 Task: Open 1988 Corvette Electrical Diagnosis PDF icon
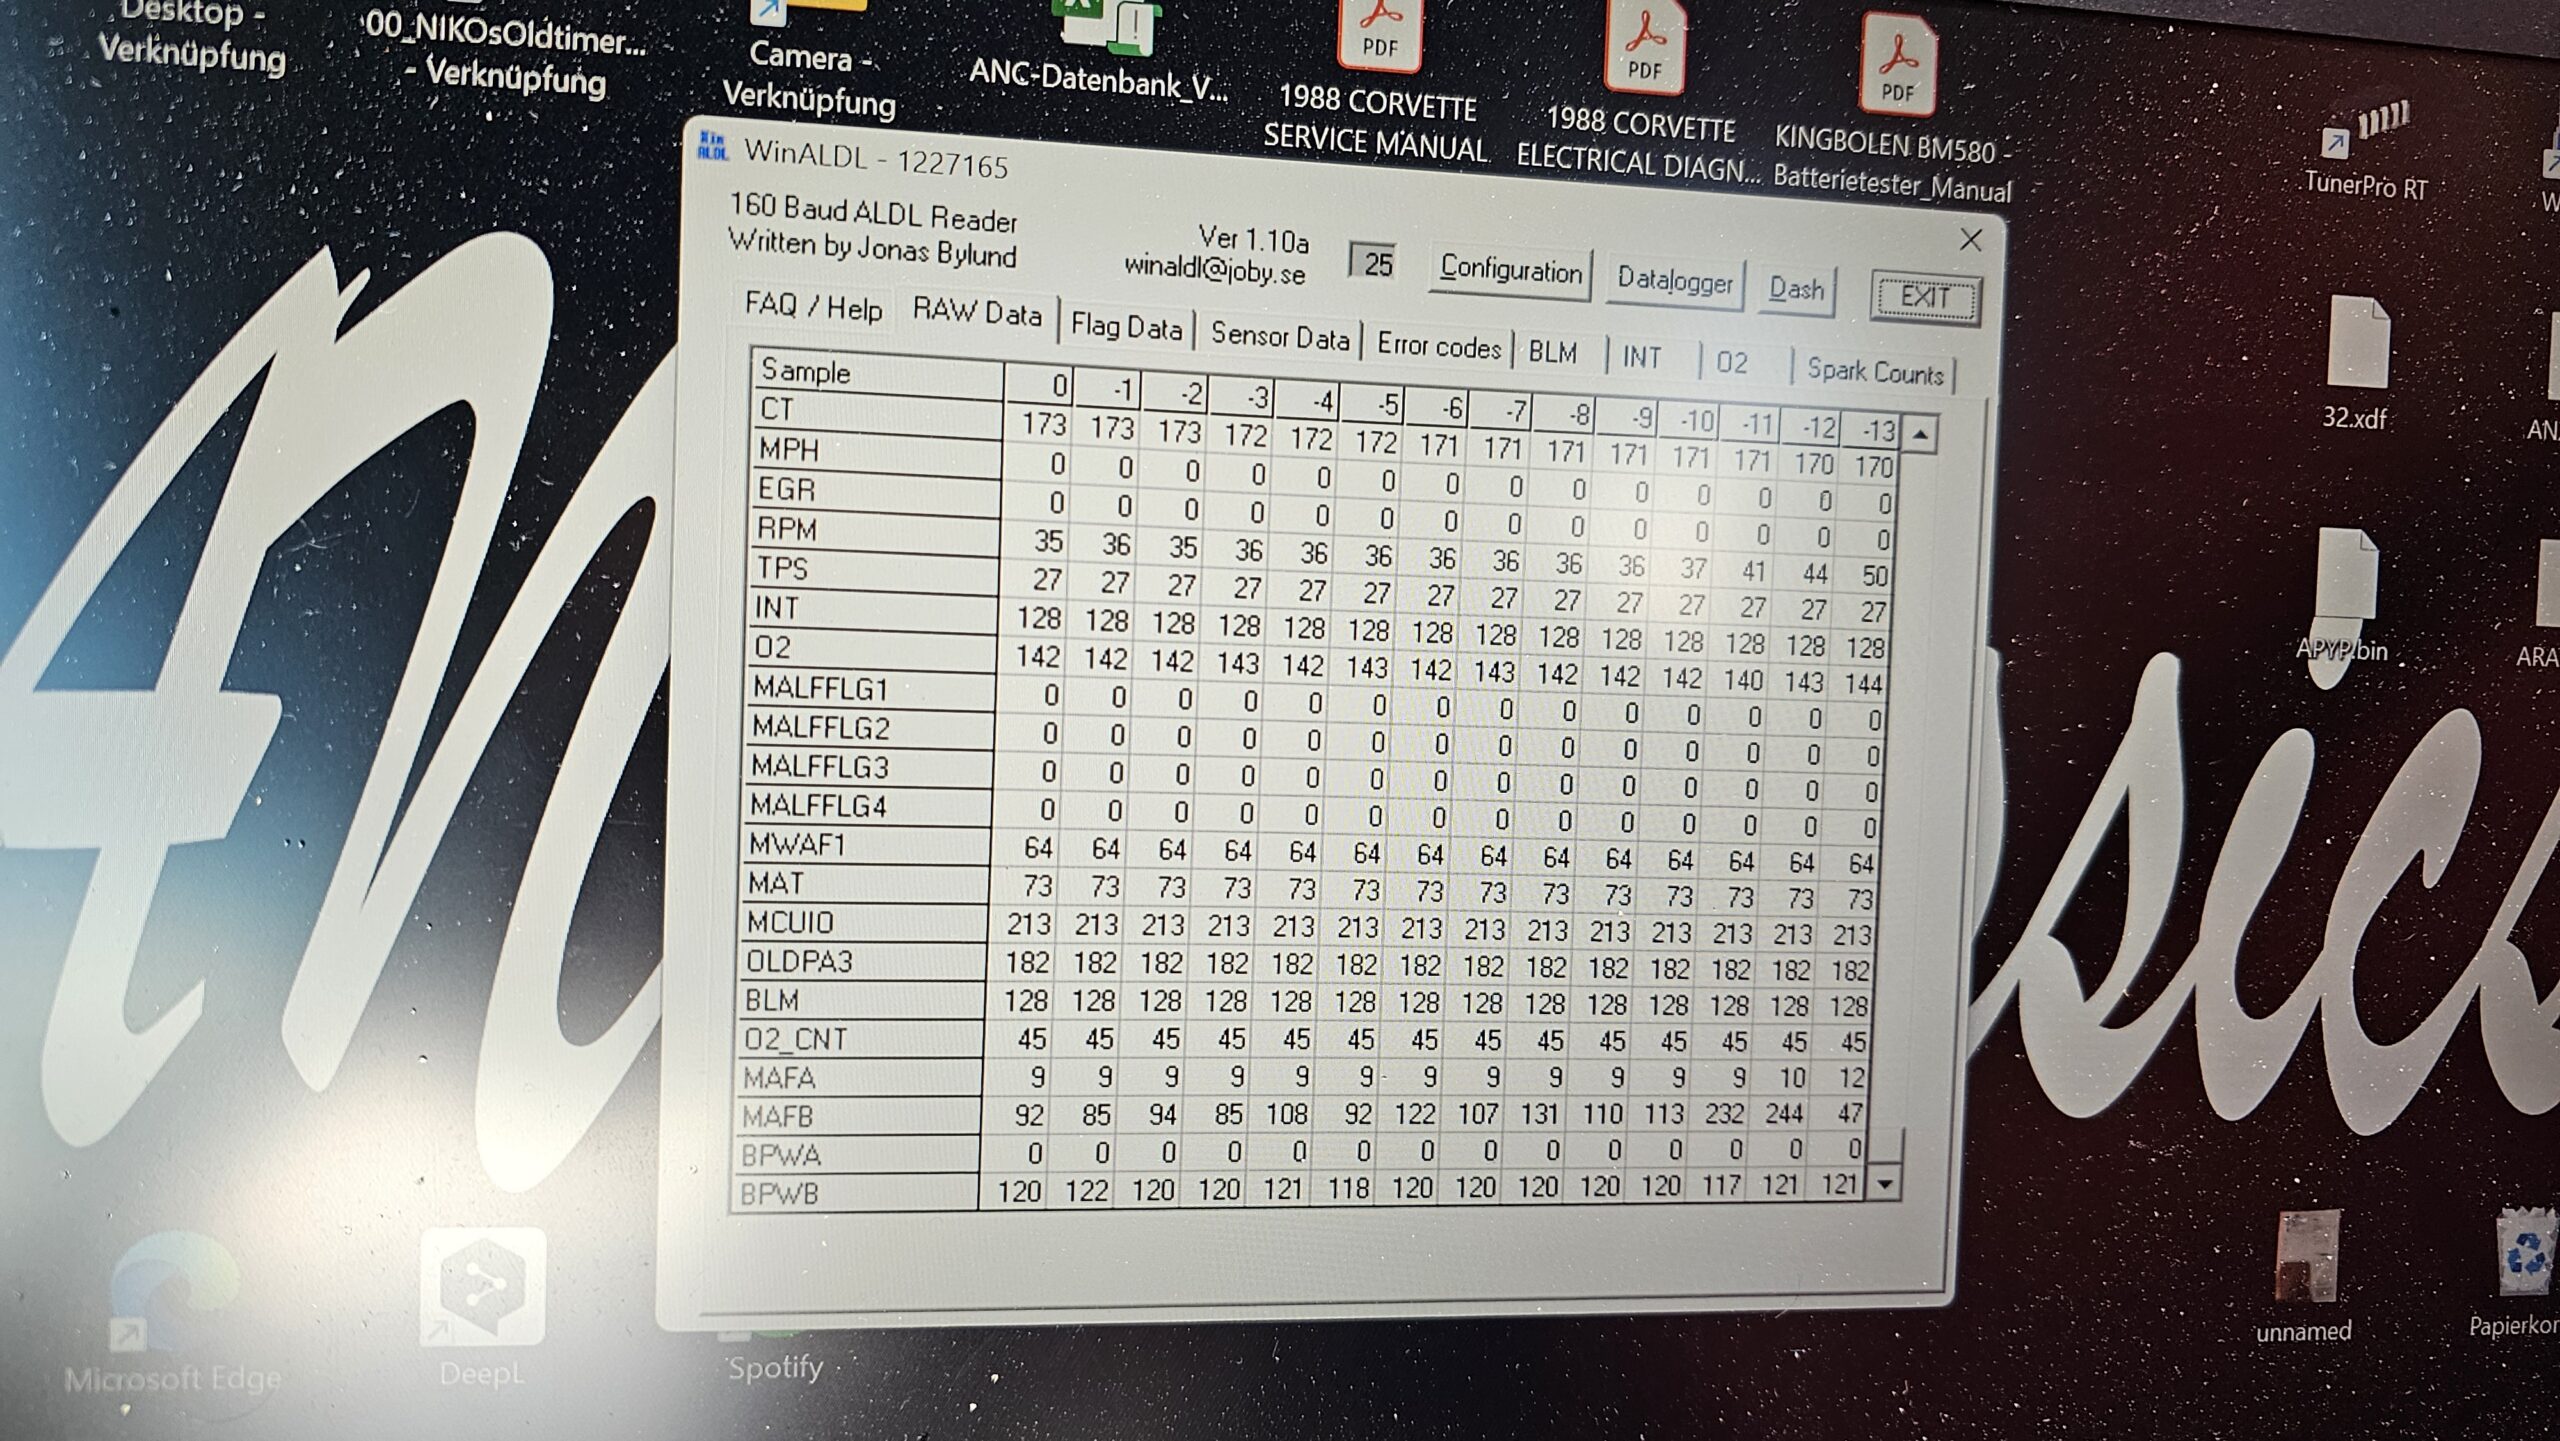tap(1644, 50)
